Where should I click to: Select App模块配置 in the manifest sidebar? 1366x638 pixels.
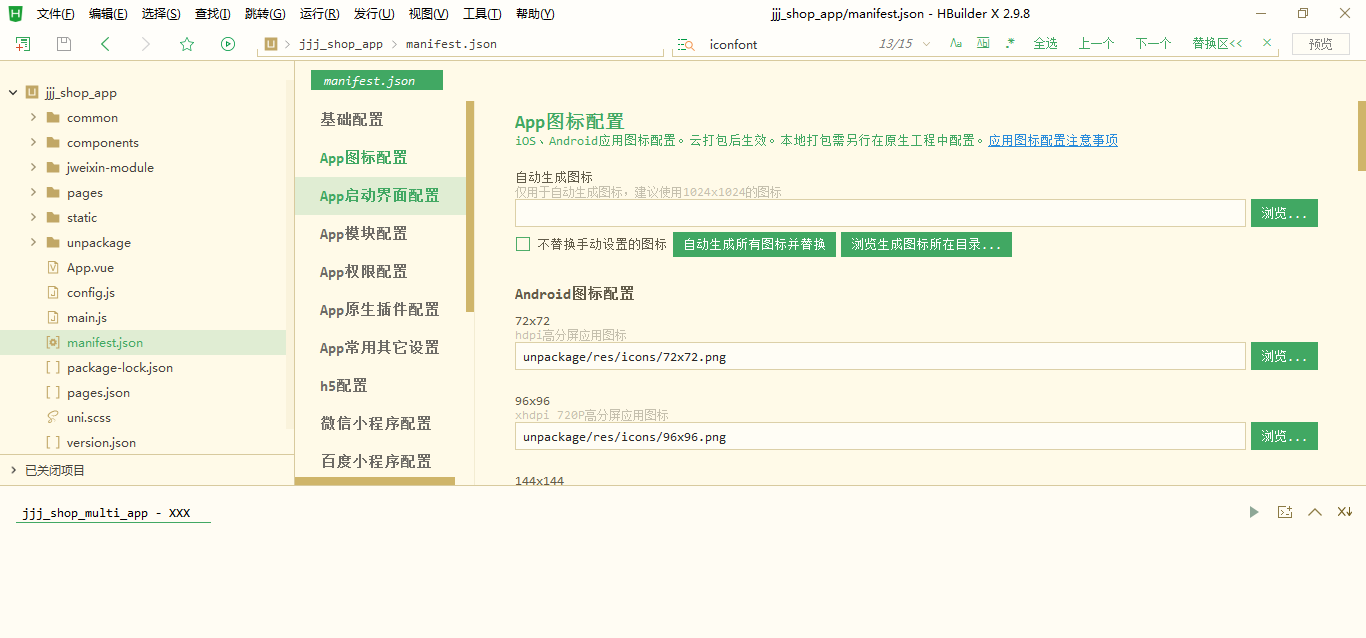coord(364,234)
